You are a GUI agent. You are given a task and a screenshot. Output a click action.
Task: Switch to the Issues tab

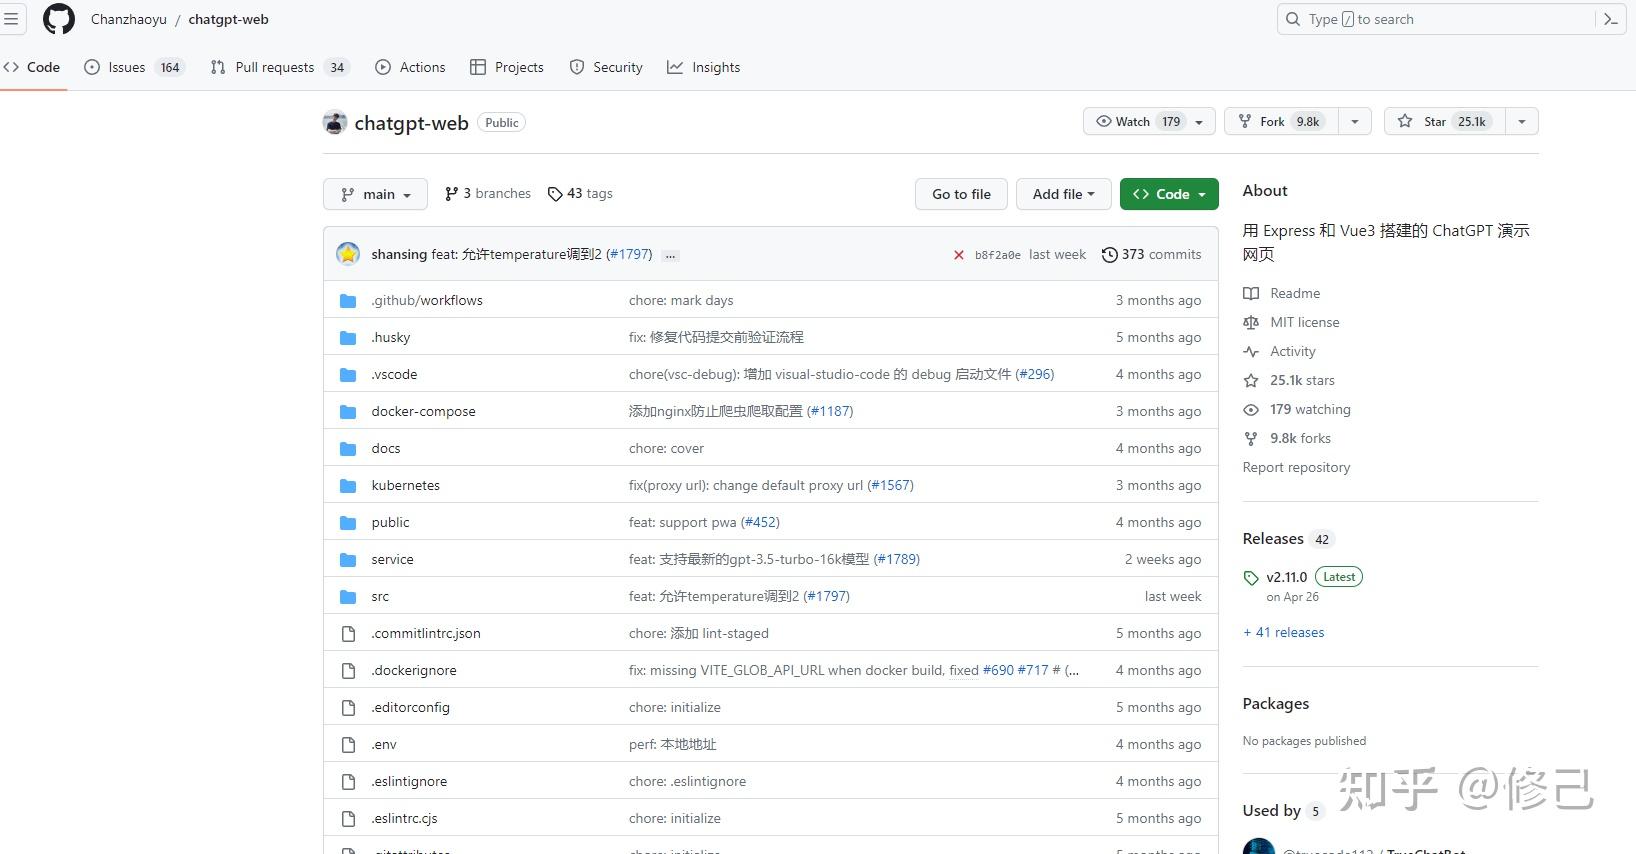point(126,67)
